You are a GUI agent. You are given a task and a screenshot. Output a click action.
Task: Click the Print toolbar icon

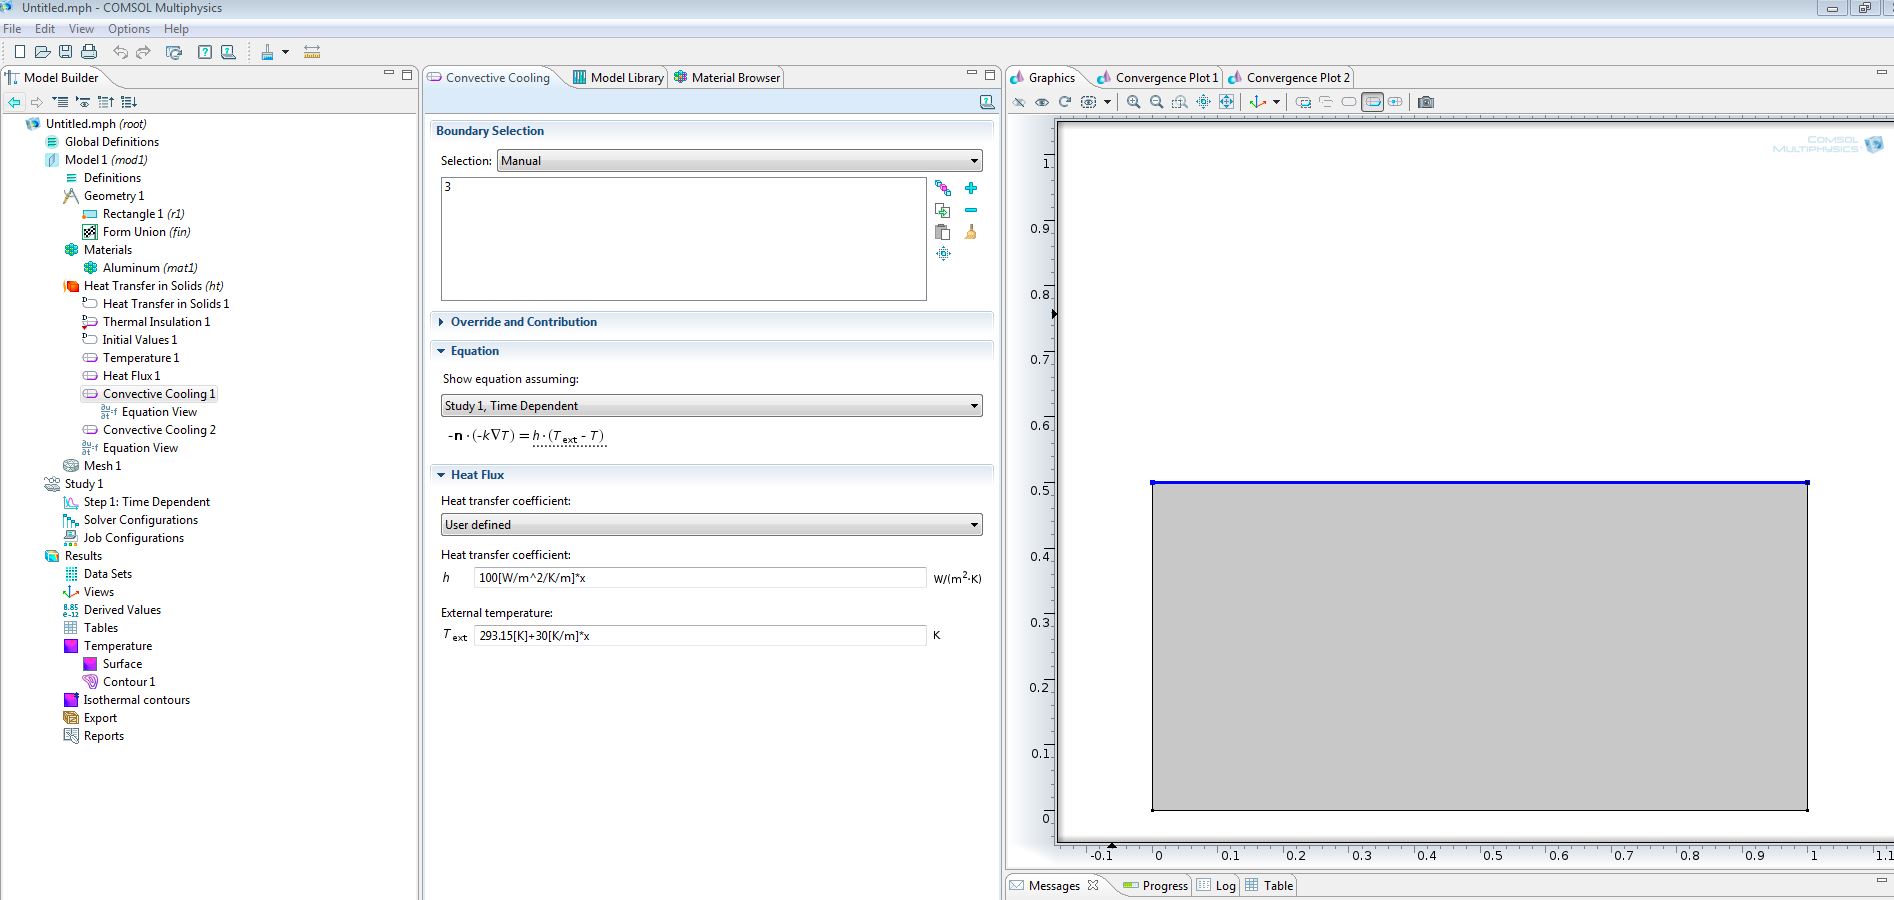89,52
